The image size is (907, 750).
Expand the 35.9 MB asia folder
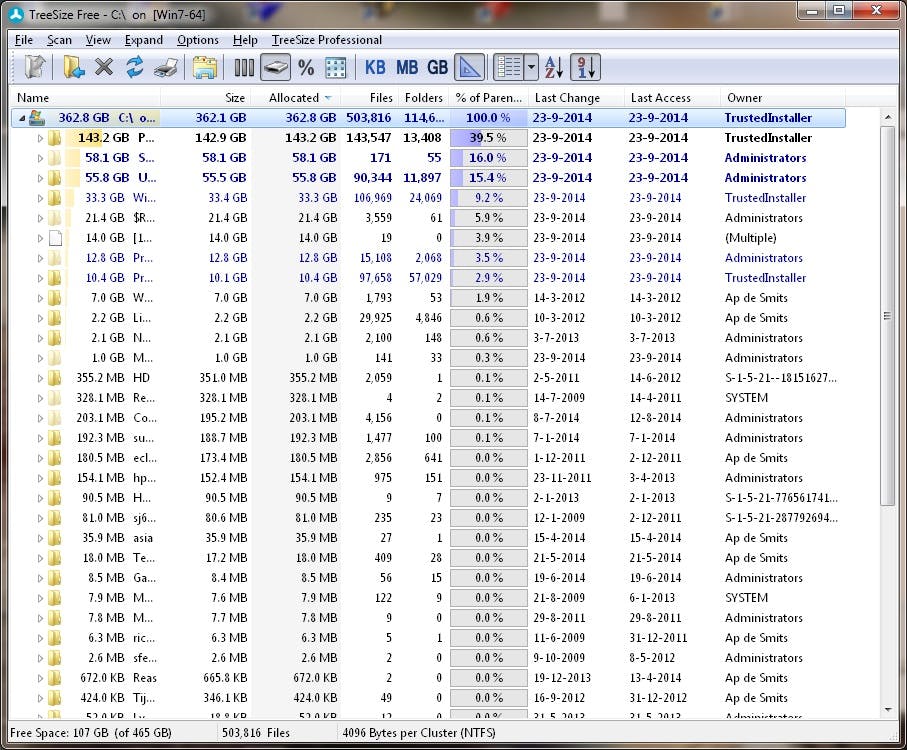click(40, 538)
